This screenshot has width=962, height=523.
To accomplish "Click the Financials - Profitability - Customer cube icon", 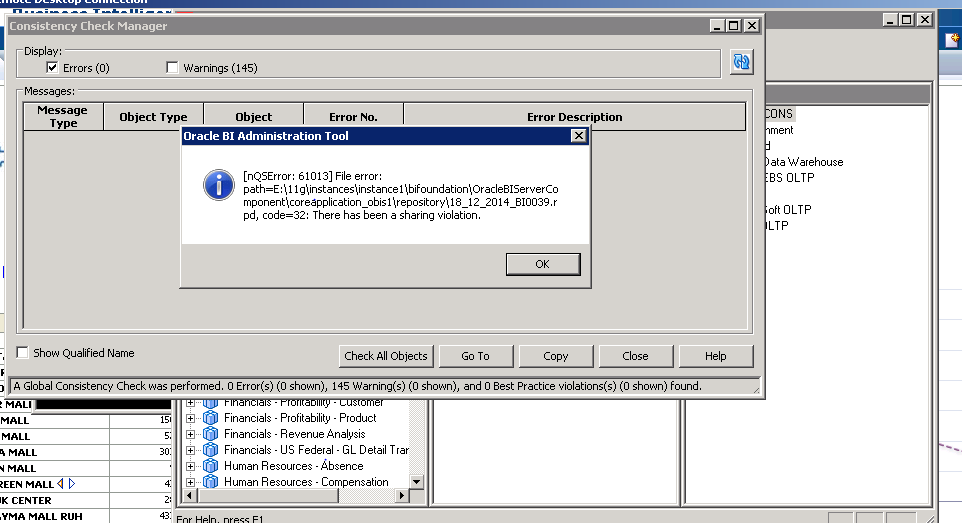I will pos(210,403).
